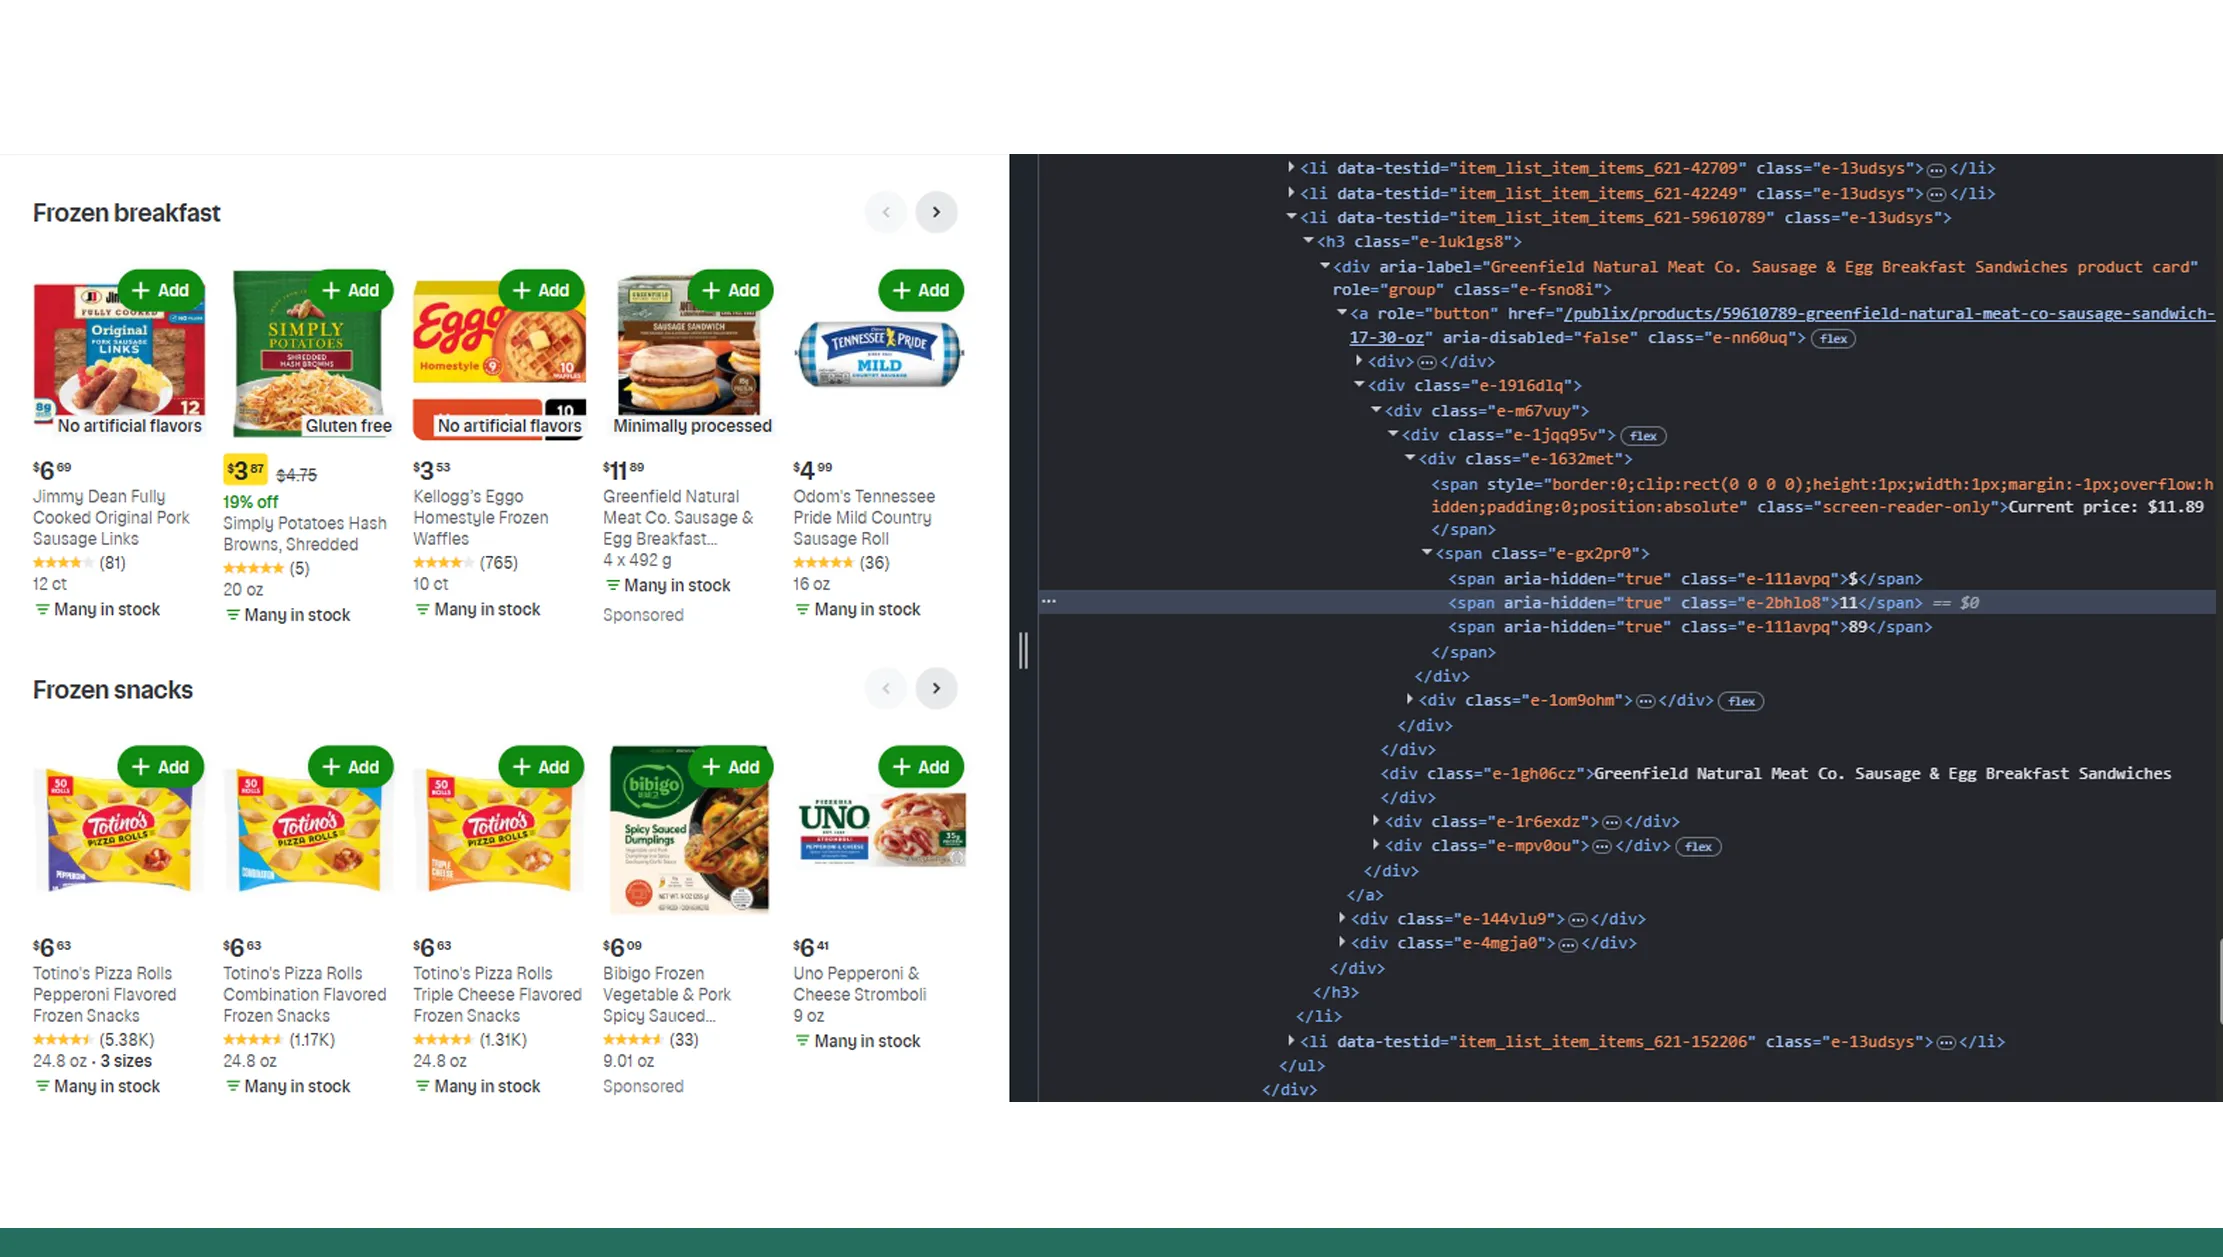This screenshot has width=2223, height=1257.
Task: Click Frozen snacks previous arrow
Action: coord(885,688)
